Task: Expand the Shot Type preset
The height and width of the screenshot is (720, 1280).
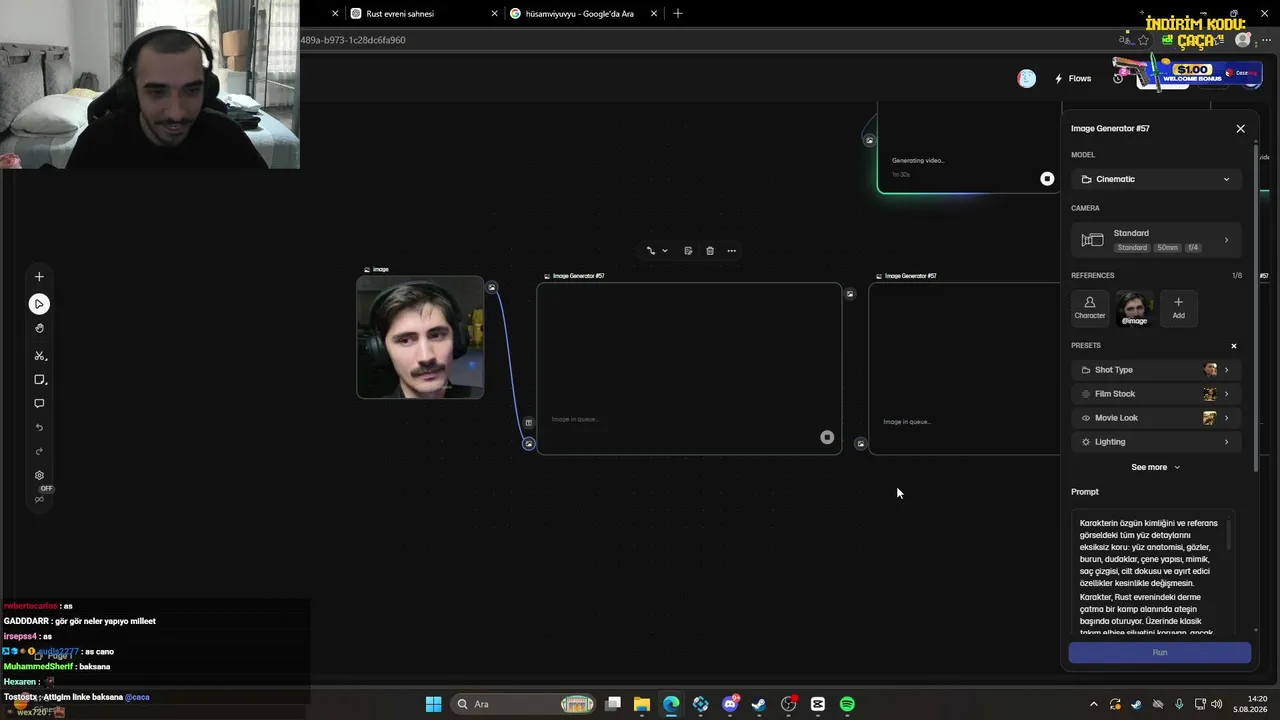Action: click(x=1156, y=370)
